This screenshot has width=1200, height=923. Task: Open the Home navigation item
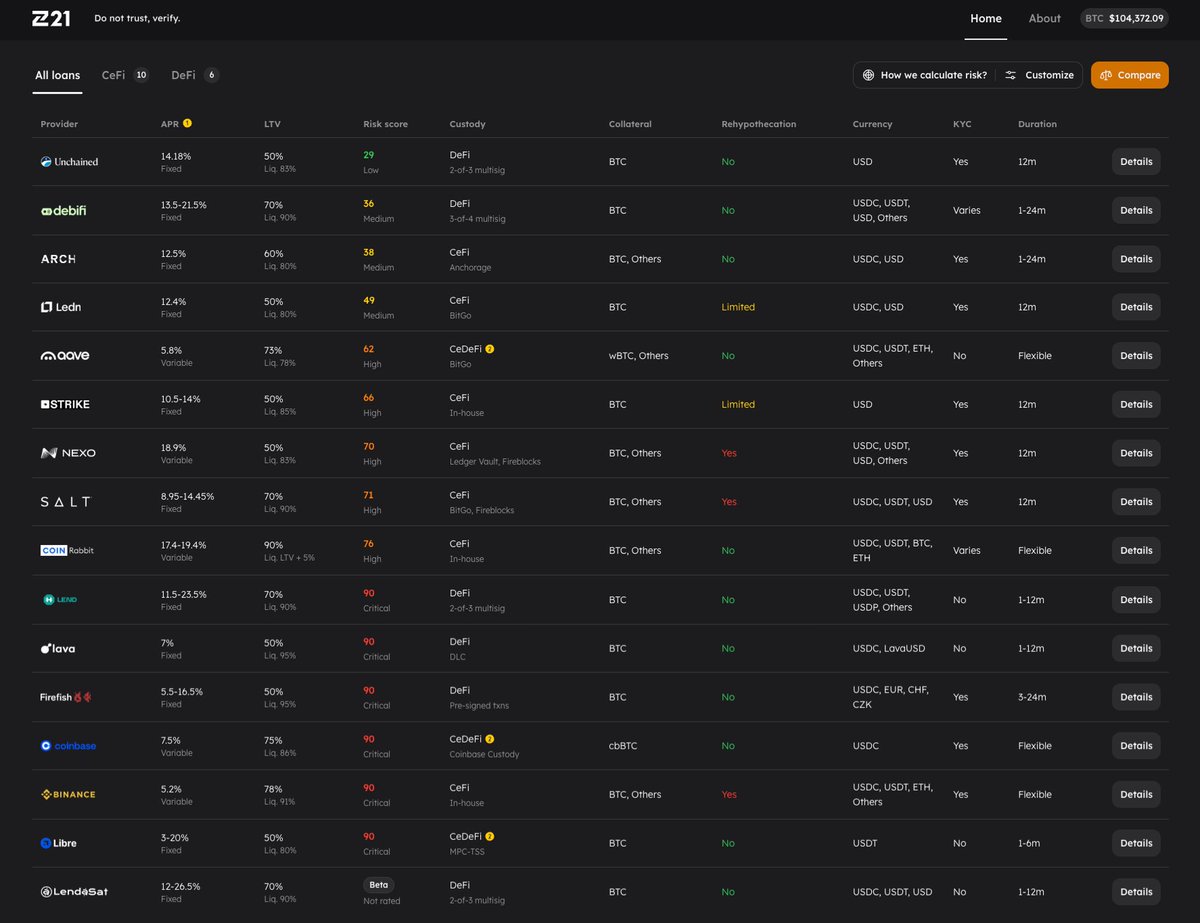point(986,18)
